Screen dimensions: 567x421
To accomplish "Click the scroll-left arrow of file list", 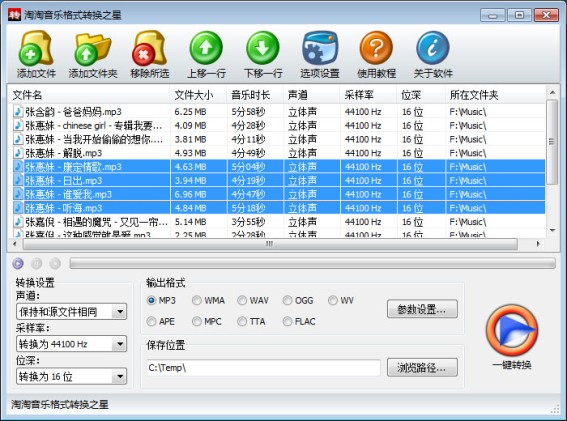I will [15, 244].
